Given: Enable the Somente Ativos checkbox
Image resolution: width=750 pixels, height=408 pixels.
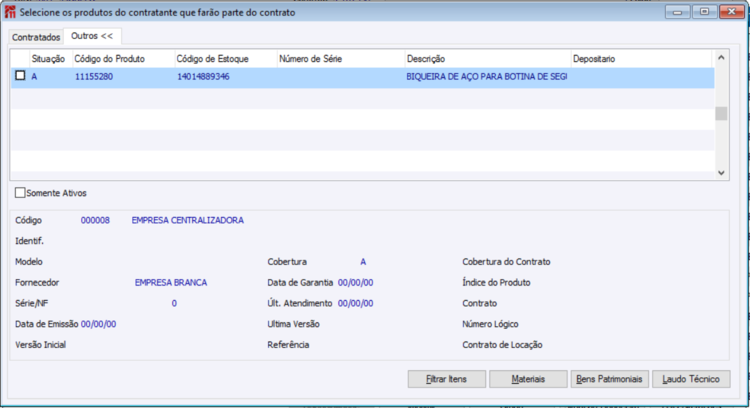Looking at the screenshot, I should (x=20, y=193).
